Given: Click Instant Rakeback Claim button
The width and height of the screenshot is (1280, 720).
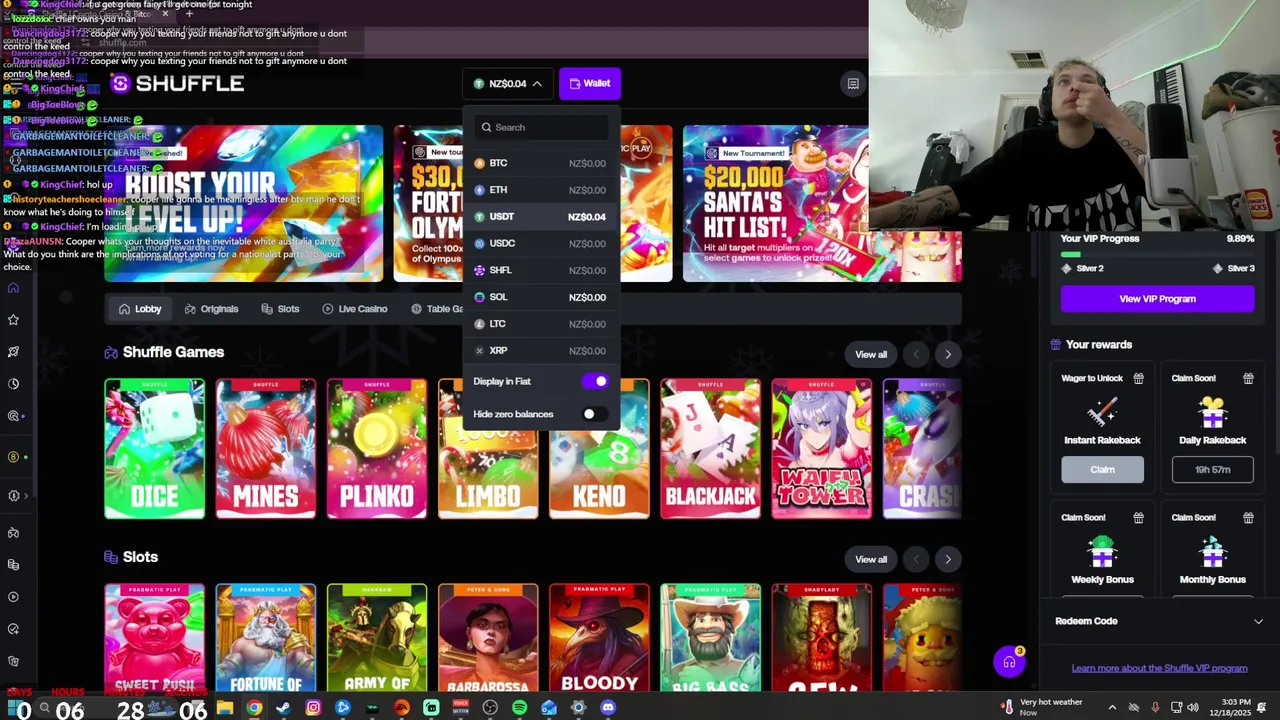Looking at the screenshot, I should (1102, 469).
